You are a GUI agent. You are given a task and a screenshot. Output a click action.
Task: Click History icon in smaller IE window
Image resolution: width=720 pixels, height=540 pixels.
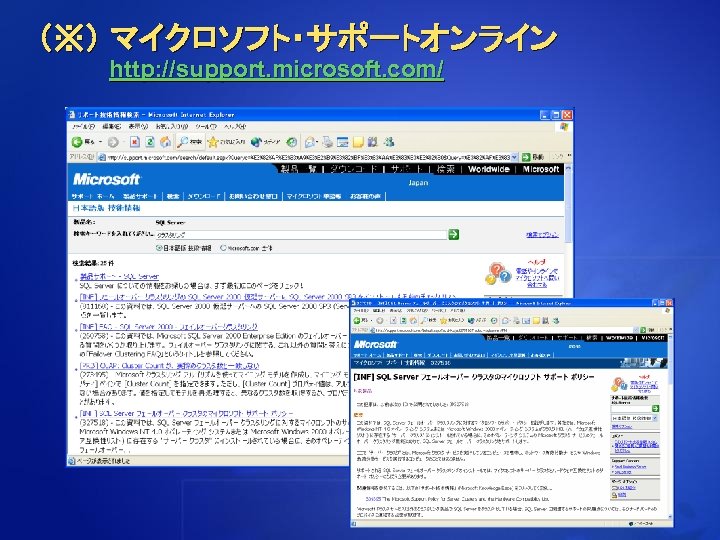coord(494,321)
